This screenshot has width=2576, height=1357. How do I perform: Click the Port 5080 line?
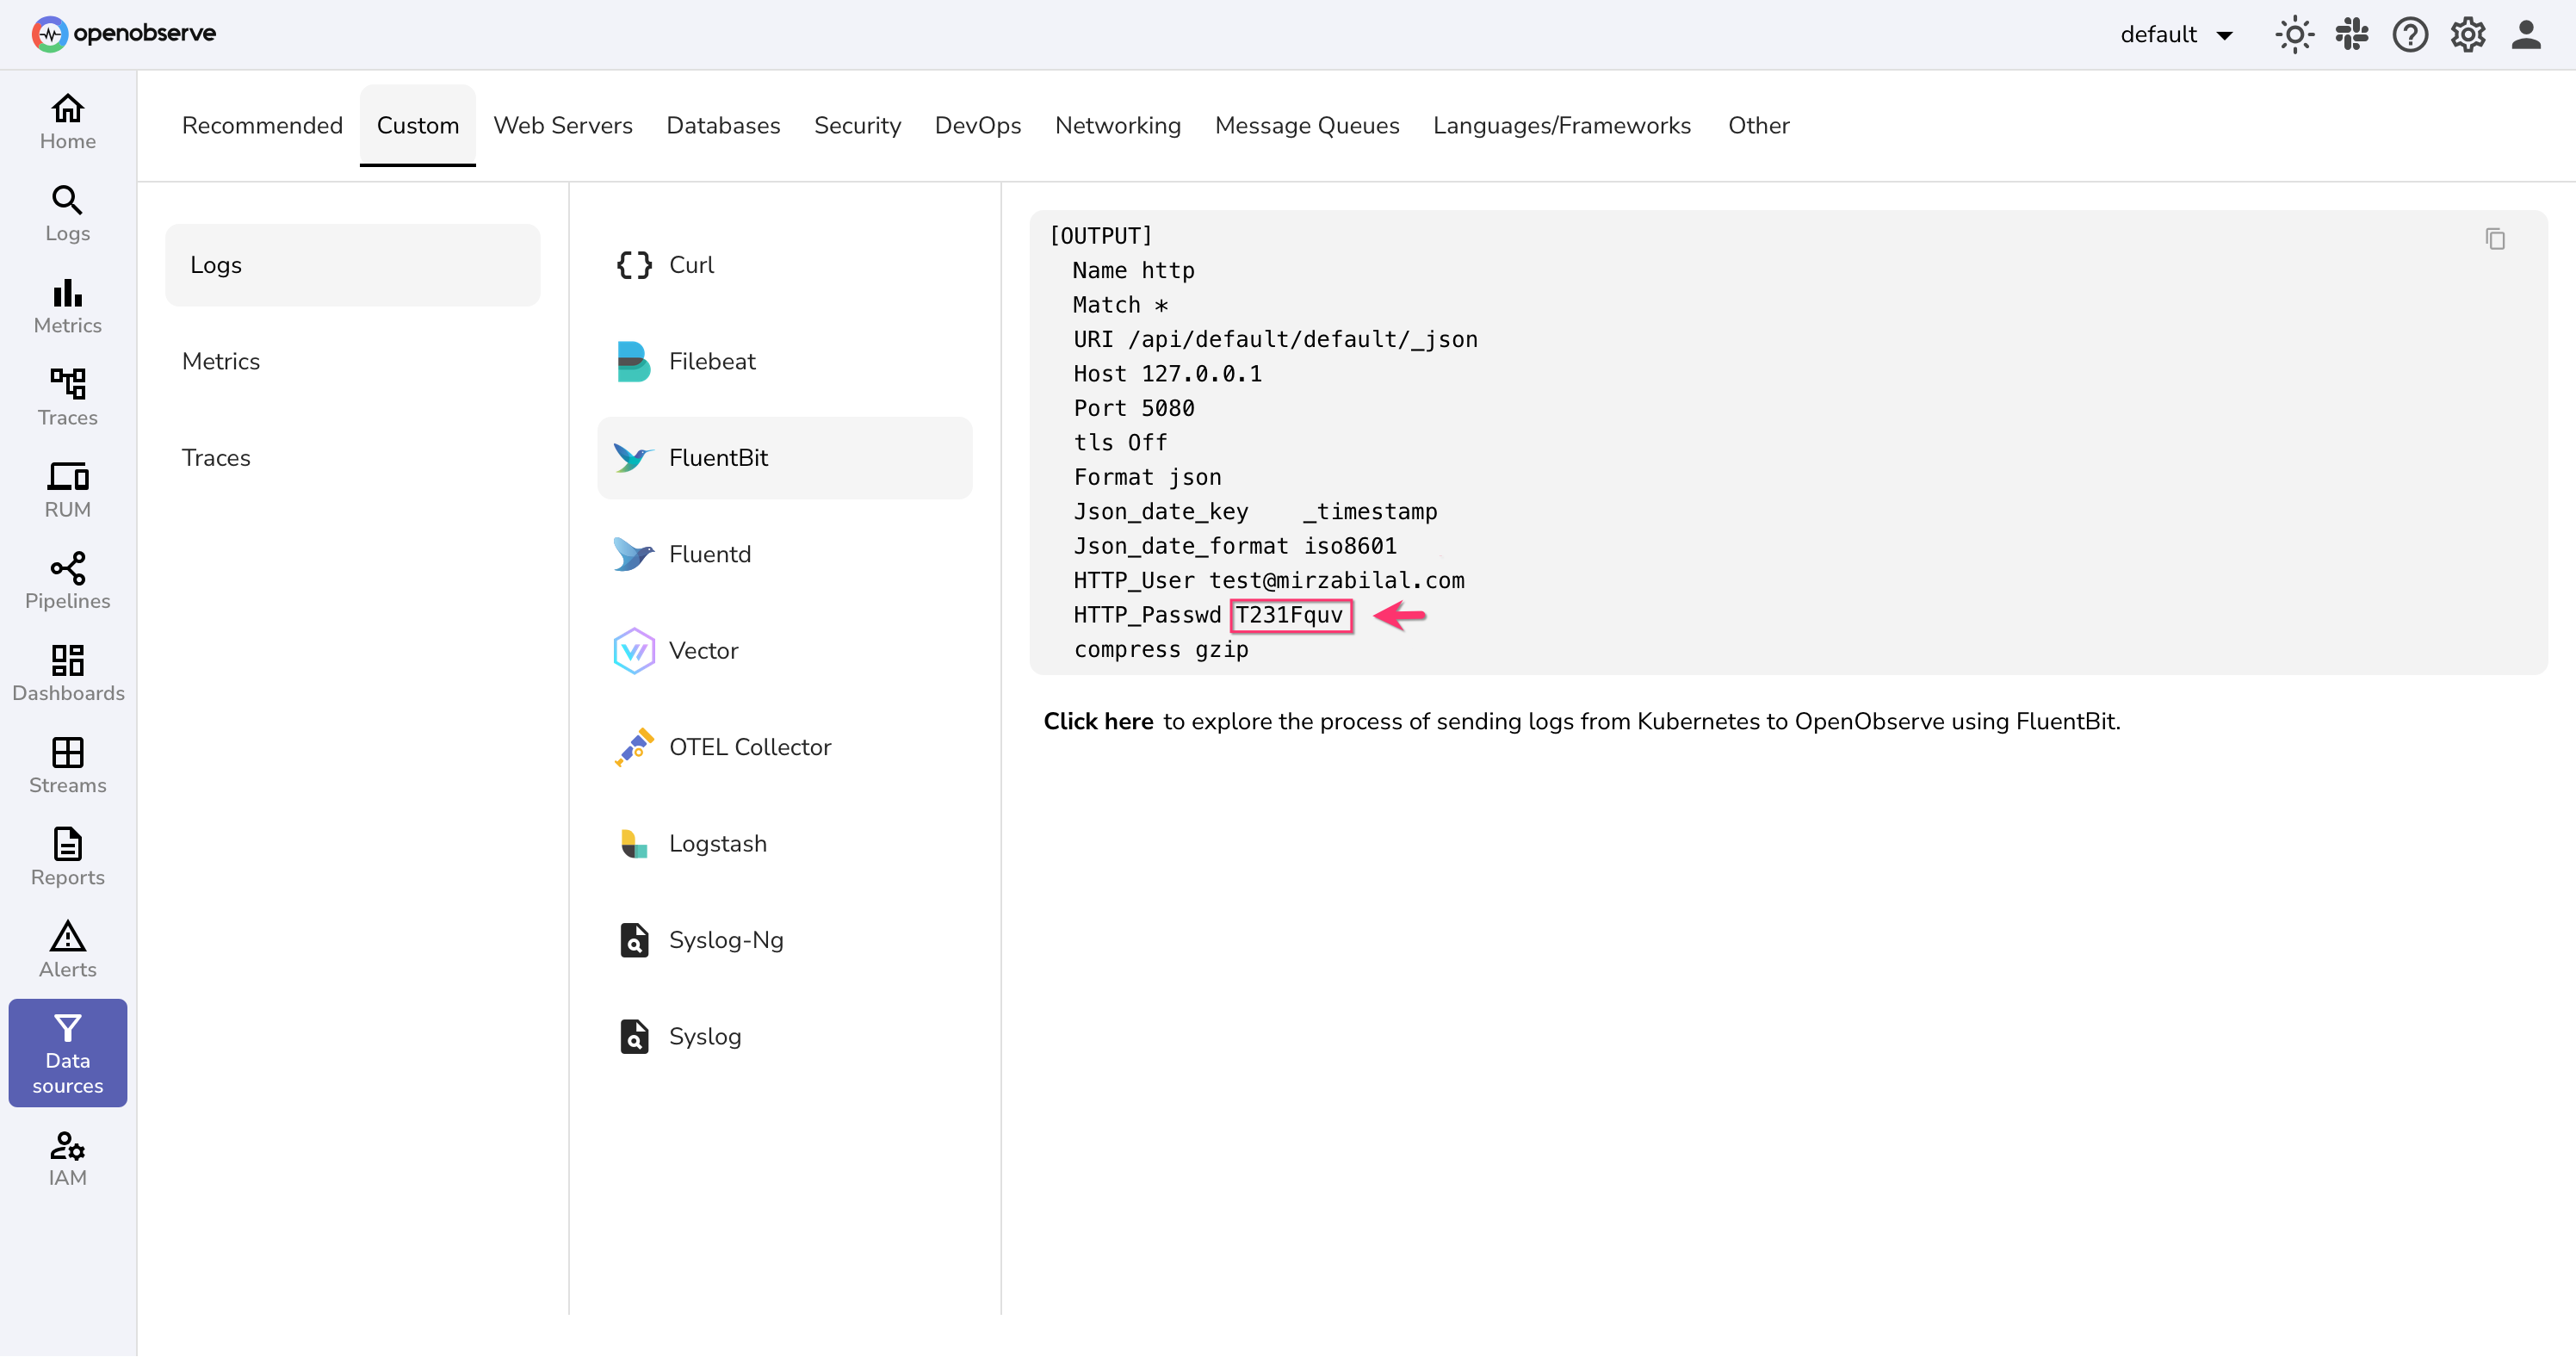coord(1133,408)
